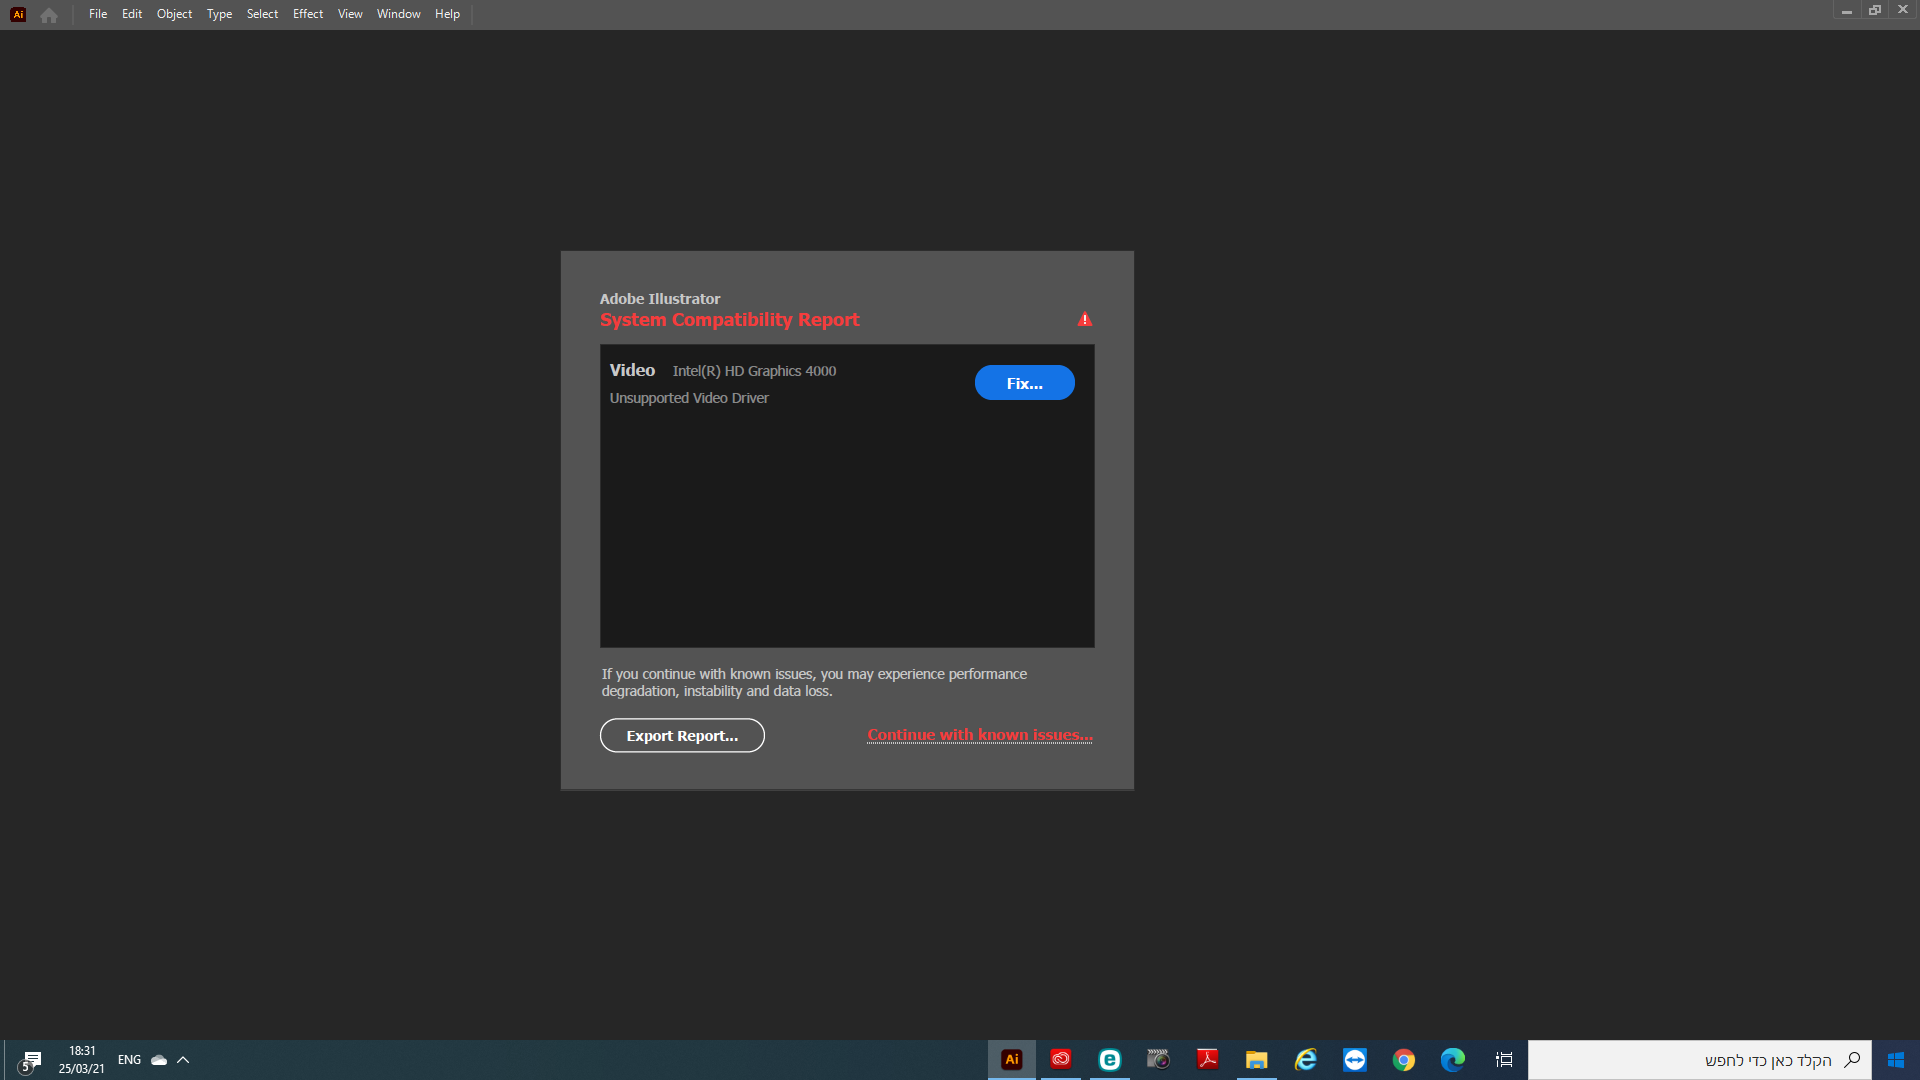
Task: Open Adobe Illustrator from the taskbar
Action: 1012,1060
